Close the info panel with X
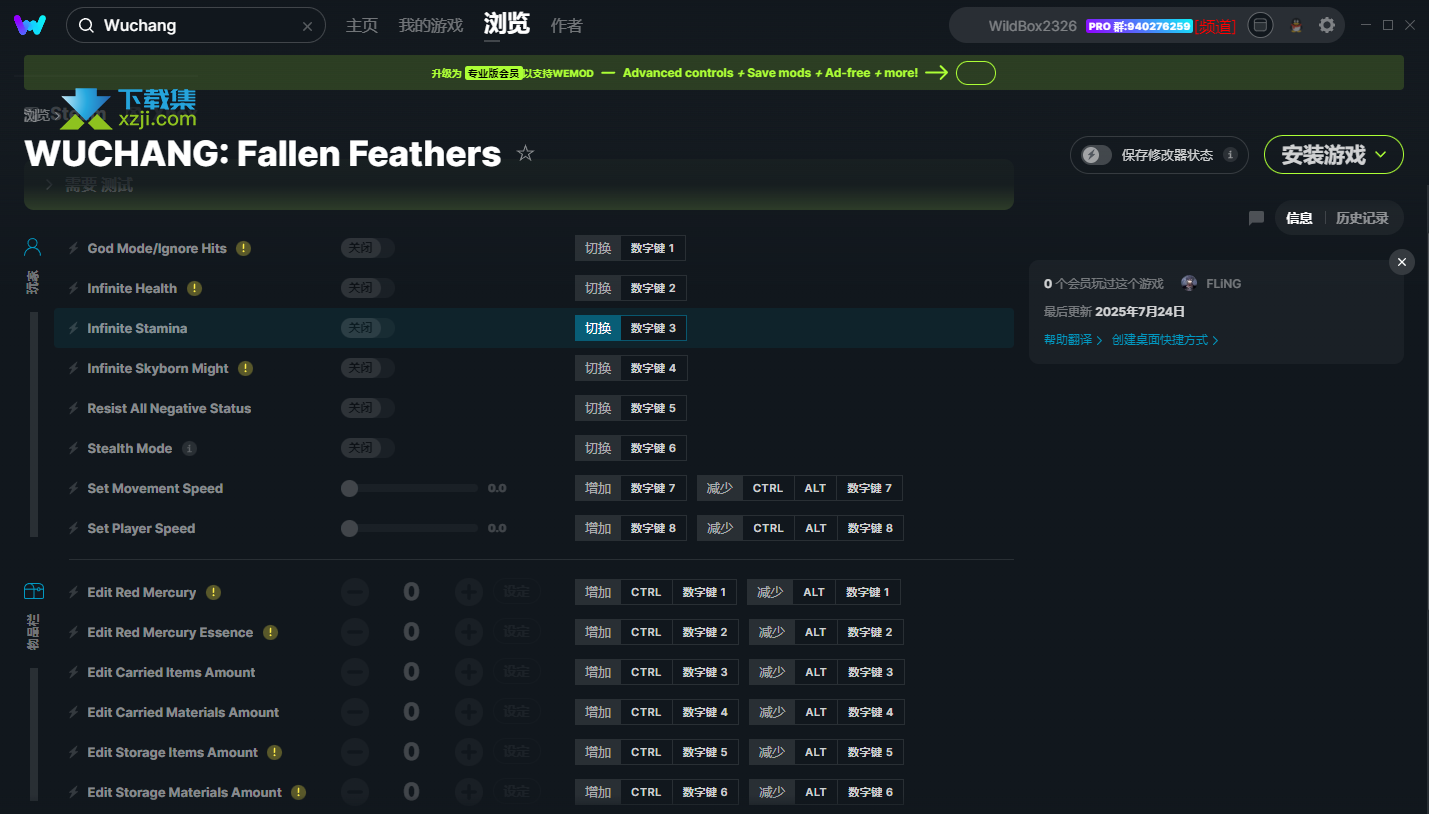This screenshot has width=1429, height=814. (1402, 262)
